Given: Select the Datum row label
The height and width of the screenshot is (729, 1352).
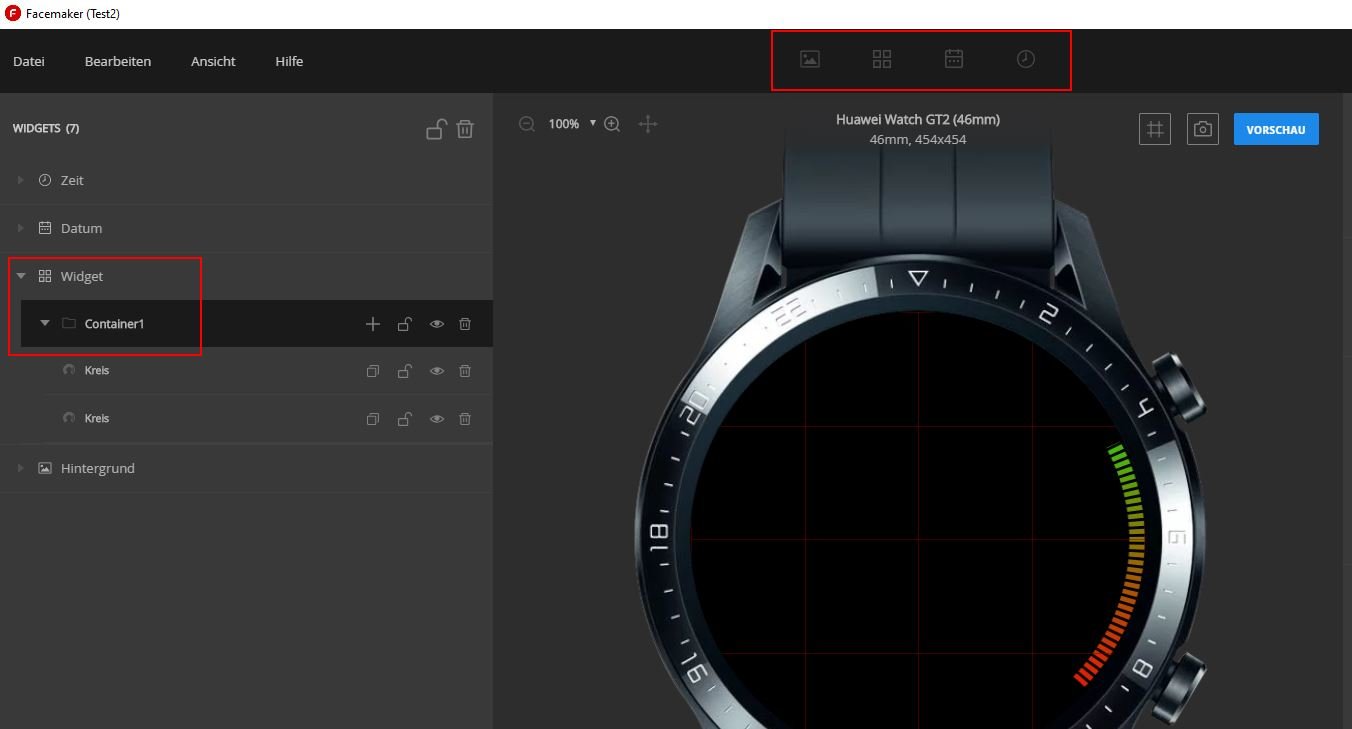Looking at the screenshot, I should pyautogui.click(x=81, y=228).
